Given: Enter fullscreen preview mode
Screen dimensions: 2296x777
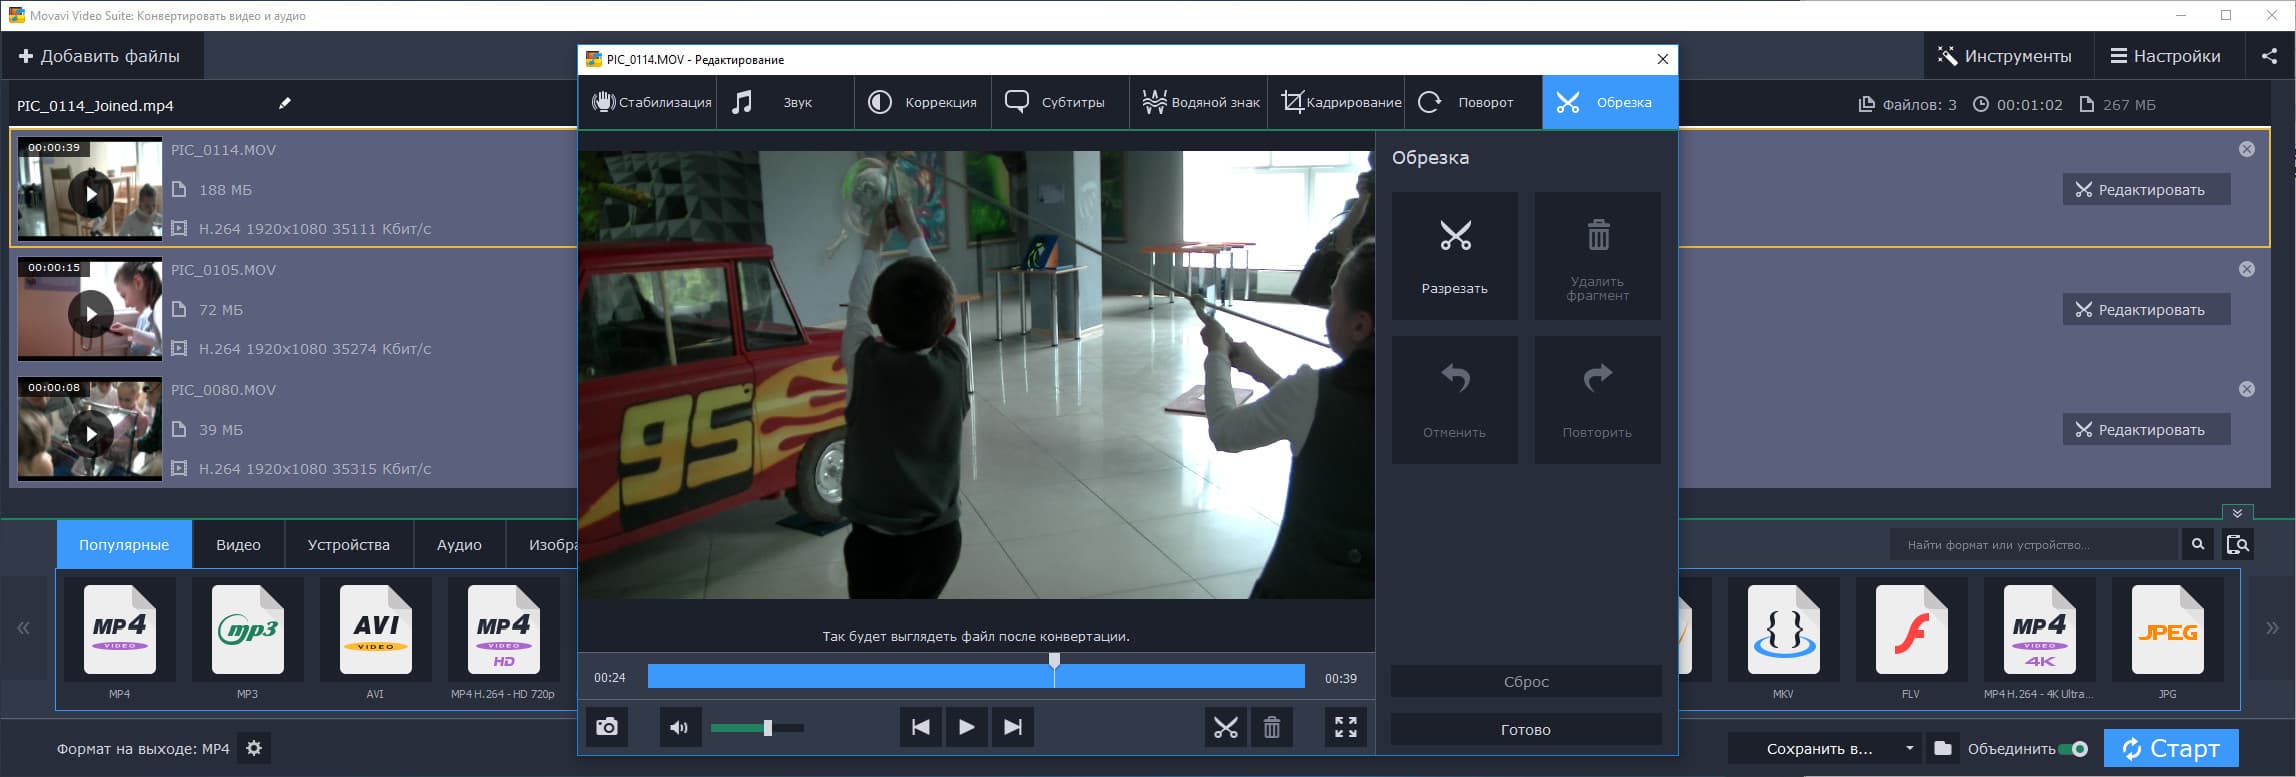Looking at the screenshot, I should (1346, 727).
